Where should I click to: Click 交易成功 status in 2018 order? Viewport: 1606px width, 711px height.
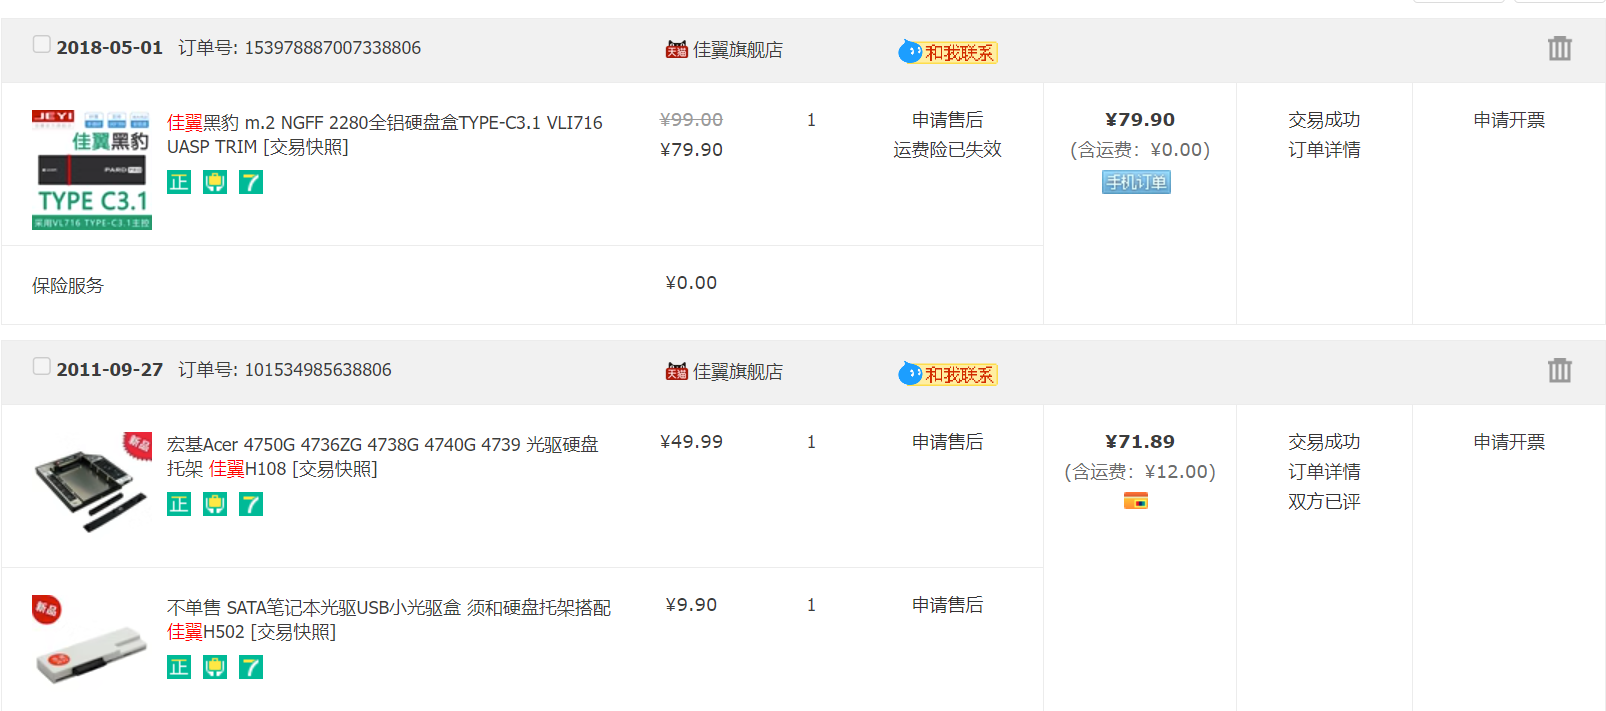(1324, 120)
